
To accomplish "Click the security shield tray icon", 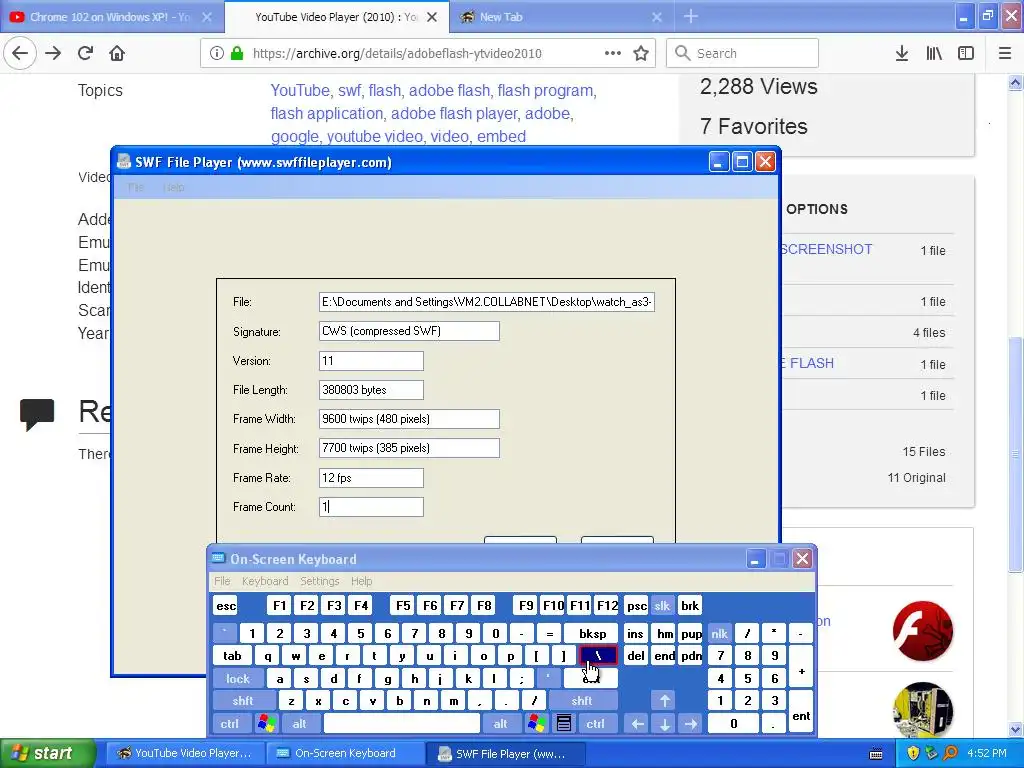I will (x=913, y=753).
